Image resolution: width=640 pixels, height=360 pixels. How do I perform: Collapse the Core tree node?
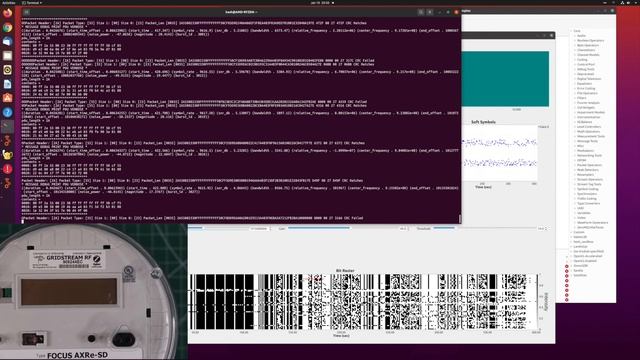pyautogui.click(x=571, y=31)
